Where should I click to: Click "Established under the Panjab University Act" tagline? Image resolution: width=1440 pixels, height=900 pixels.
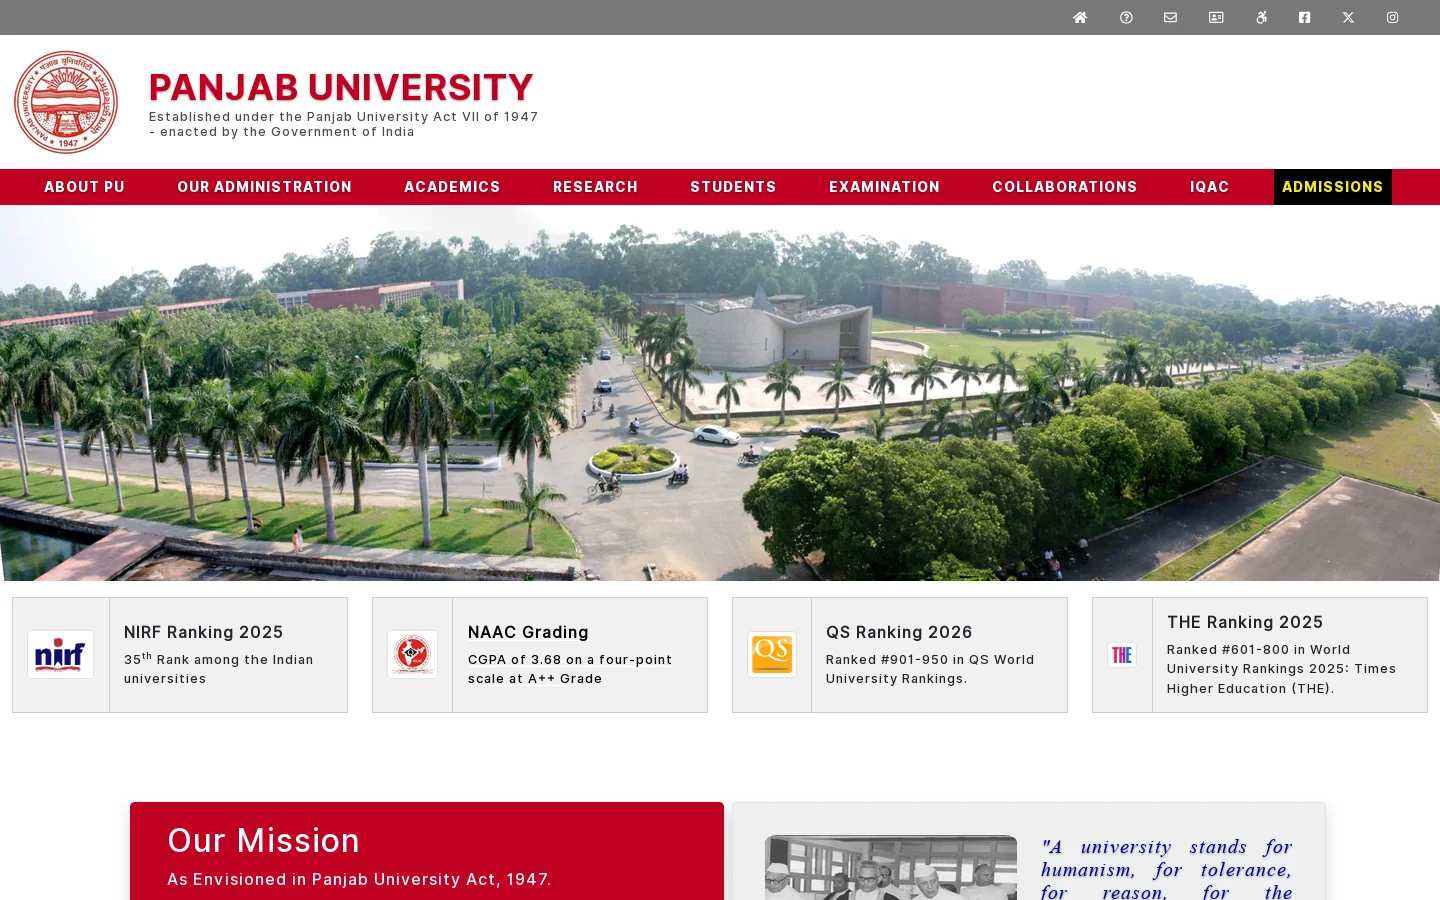(x=344, y=124)
